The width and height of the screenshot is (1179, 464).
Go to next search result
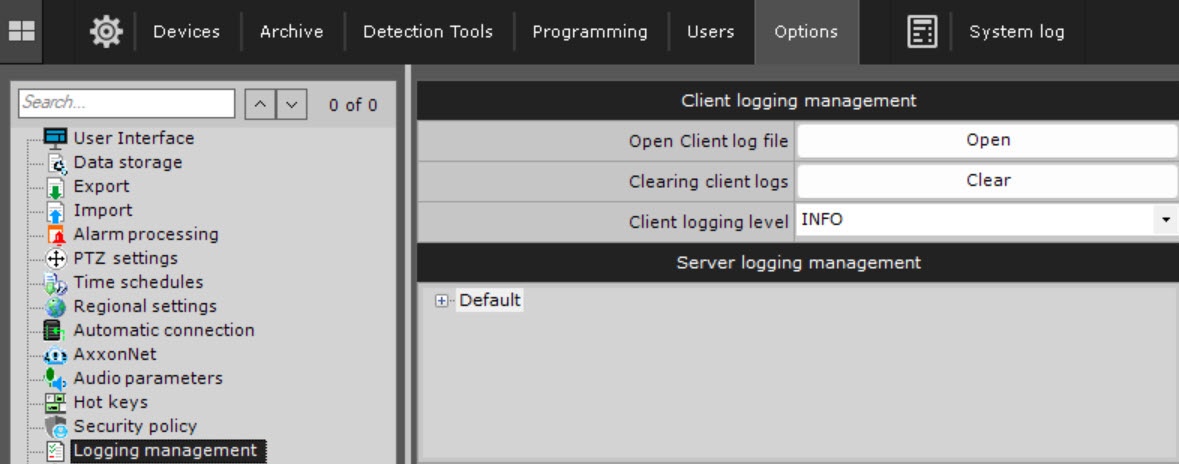(x=292, y=105)
